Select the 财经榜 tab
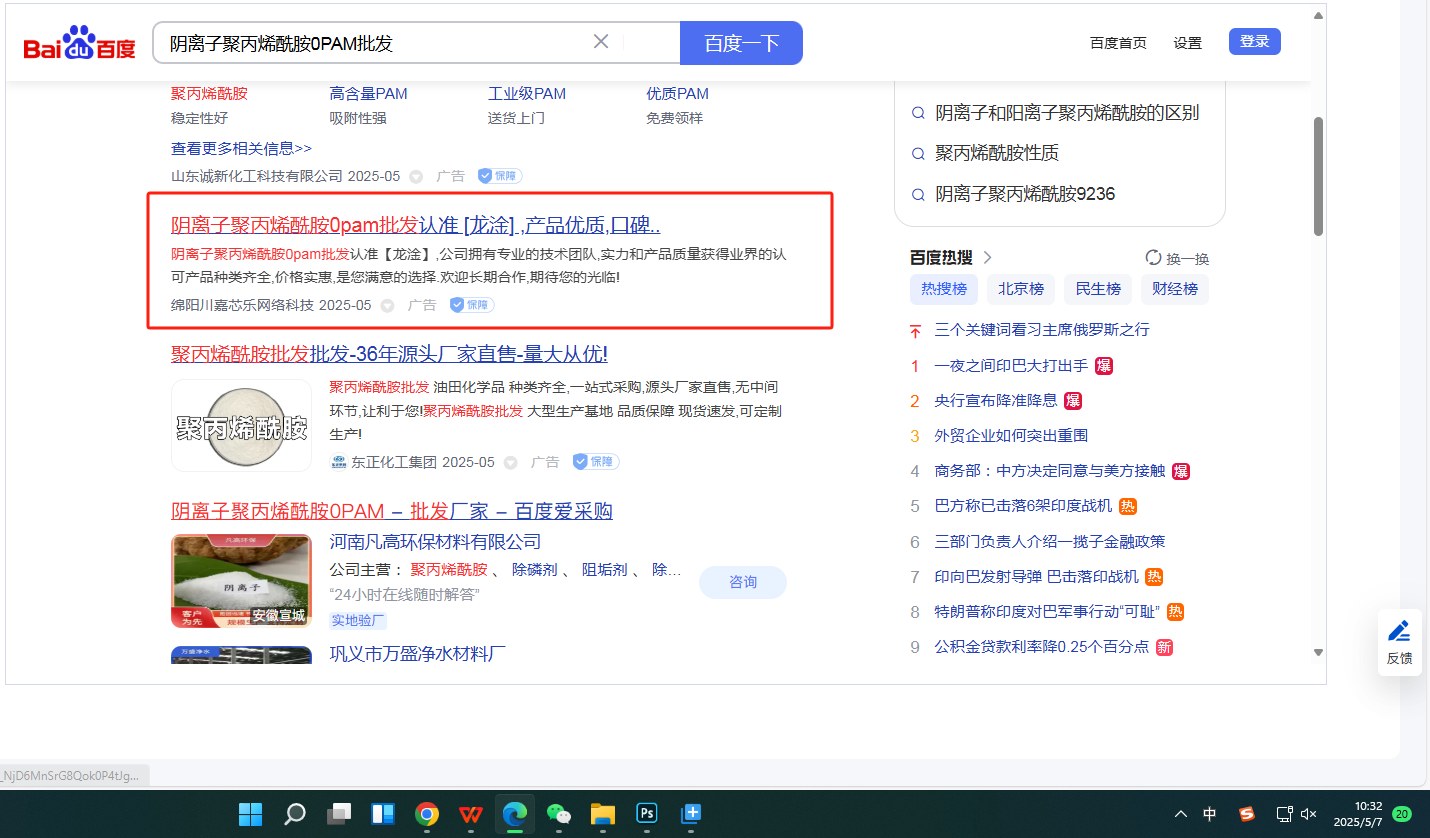 click(x=1174, y=289)
